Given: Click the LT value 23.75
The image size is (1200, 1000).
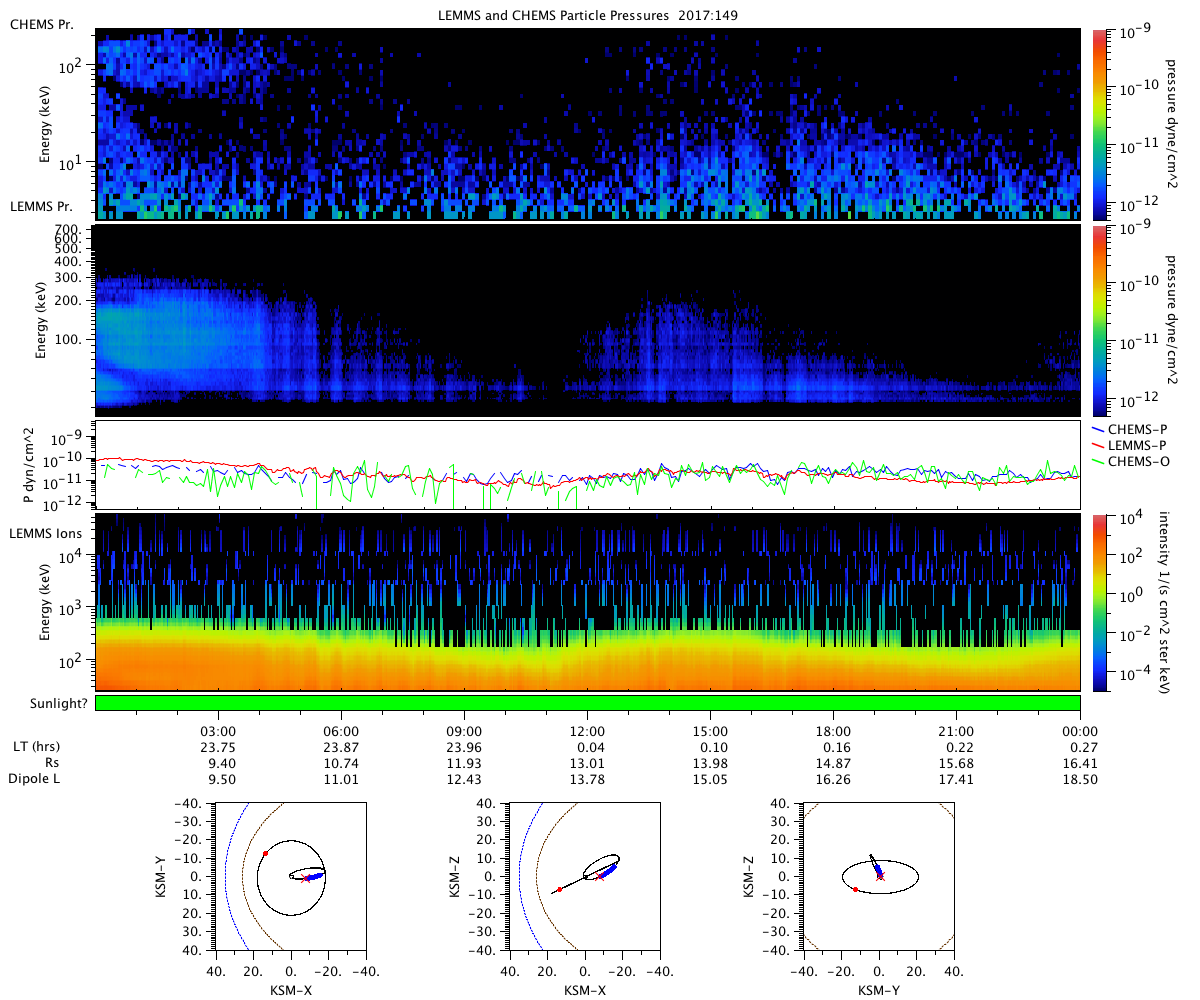Looking at the screenshot, I should 219,747.
